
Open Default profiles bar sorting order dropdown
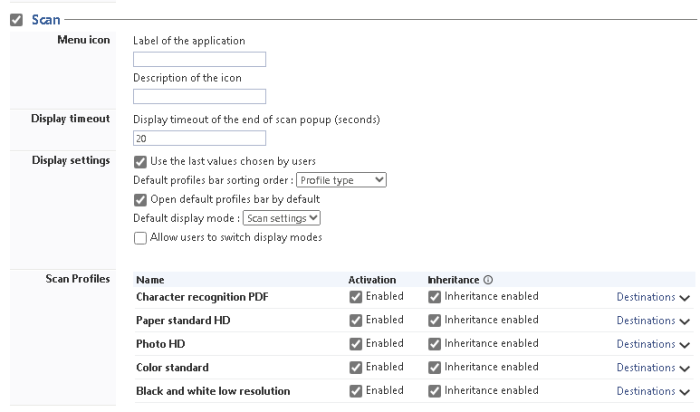point(342,180)
